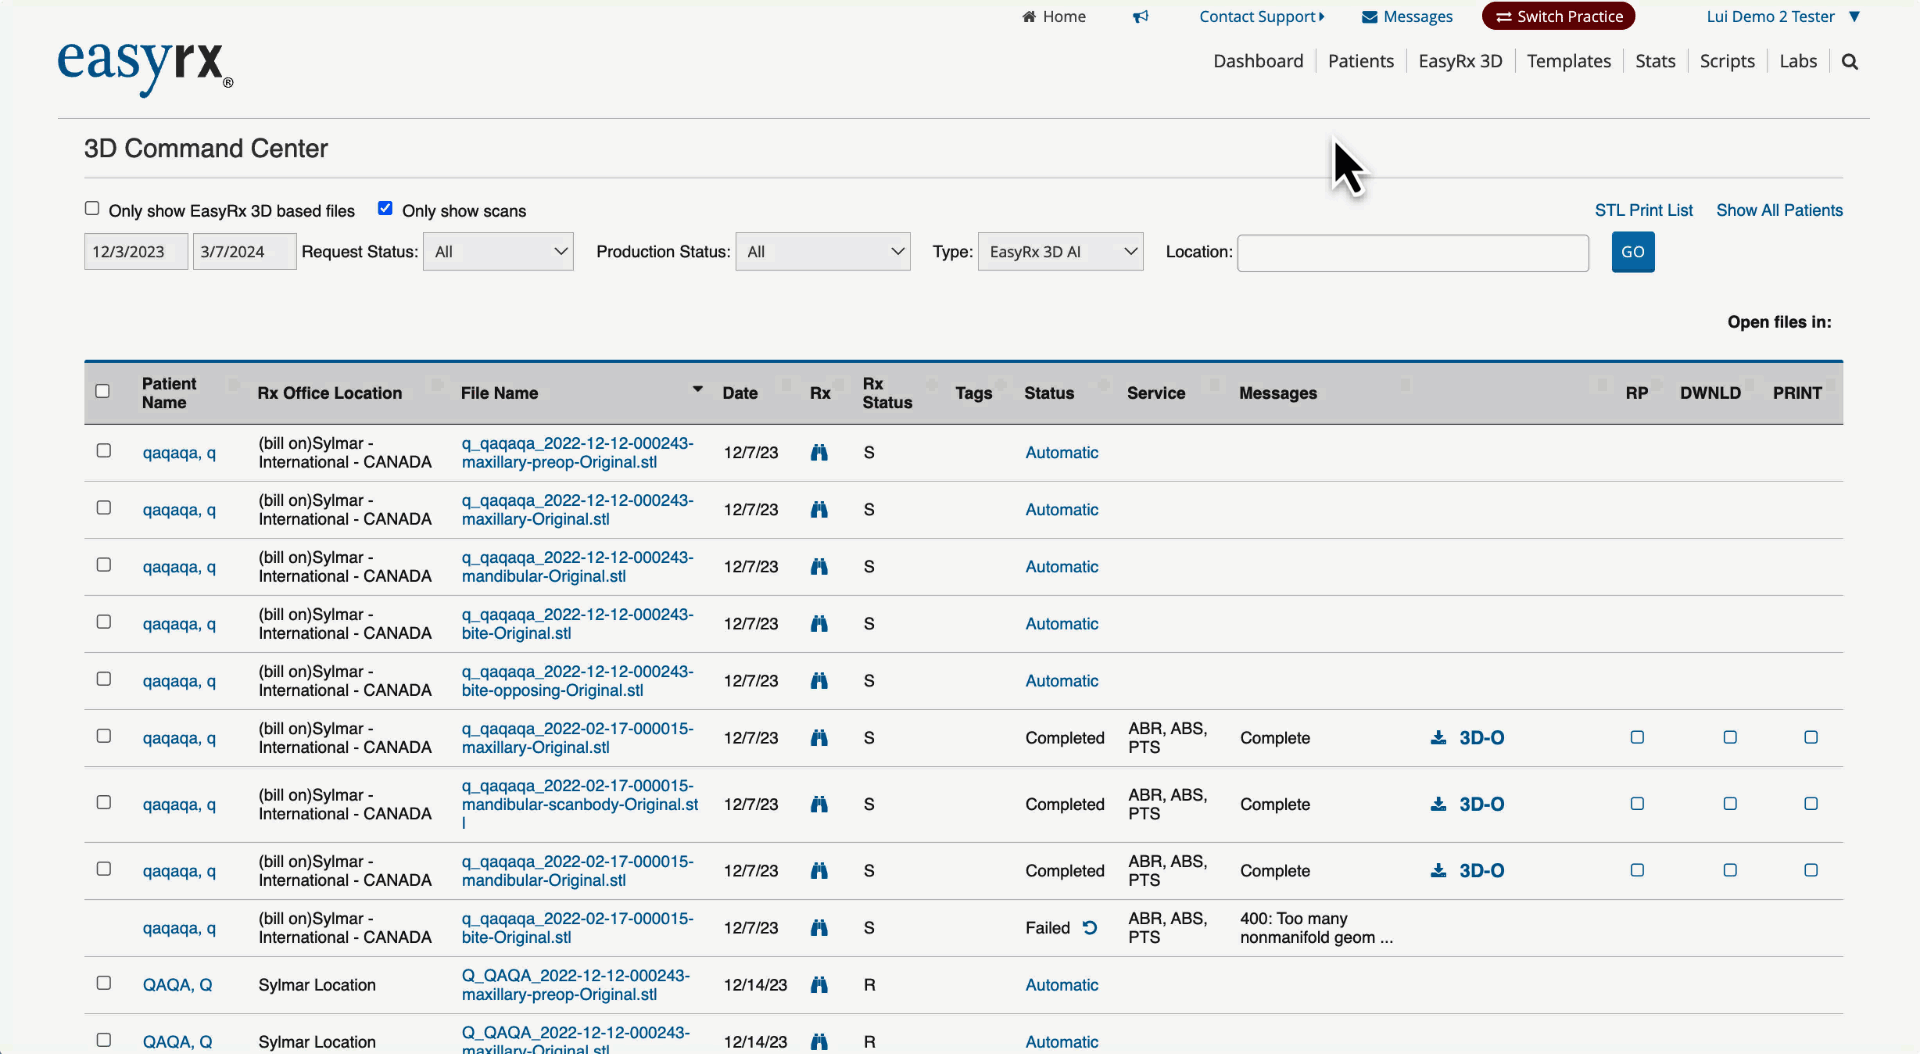
Task: Uncheck Only show scans checkbox
Action: 385,209
